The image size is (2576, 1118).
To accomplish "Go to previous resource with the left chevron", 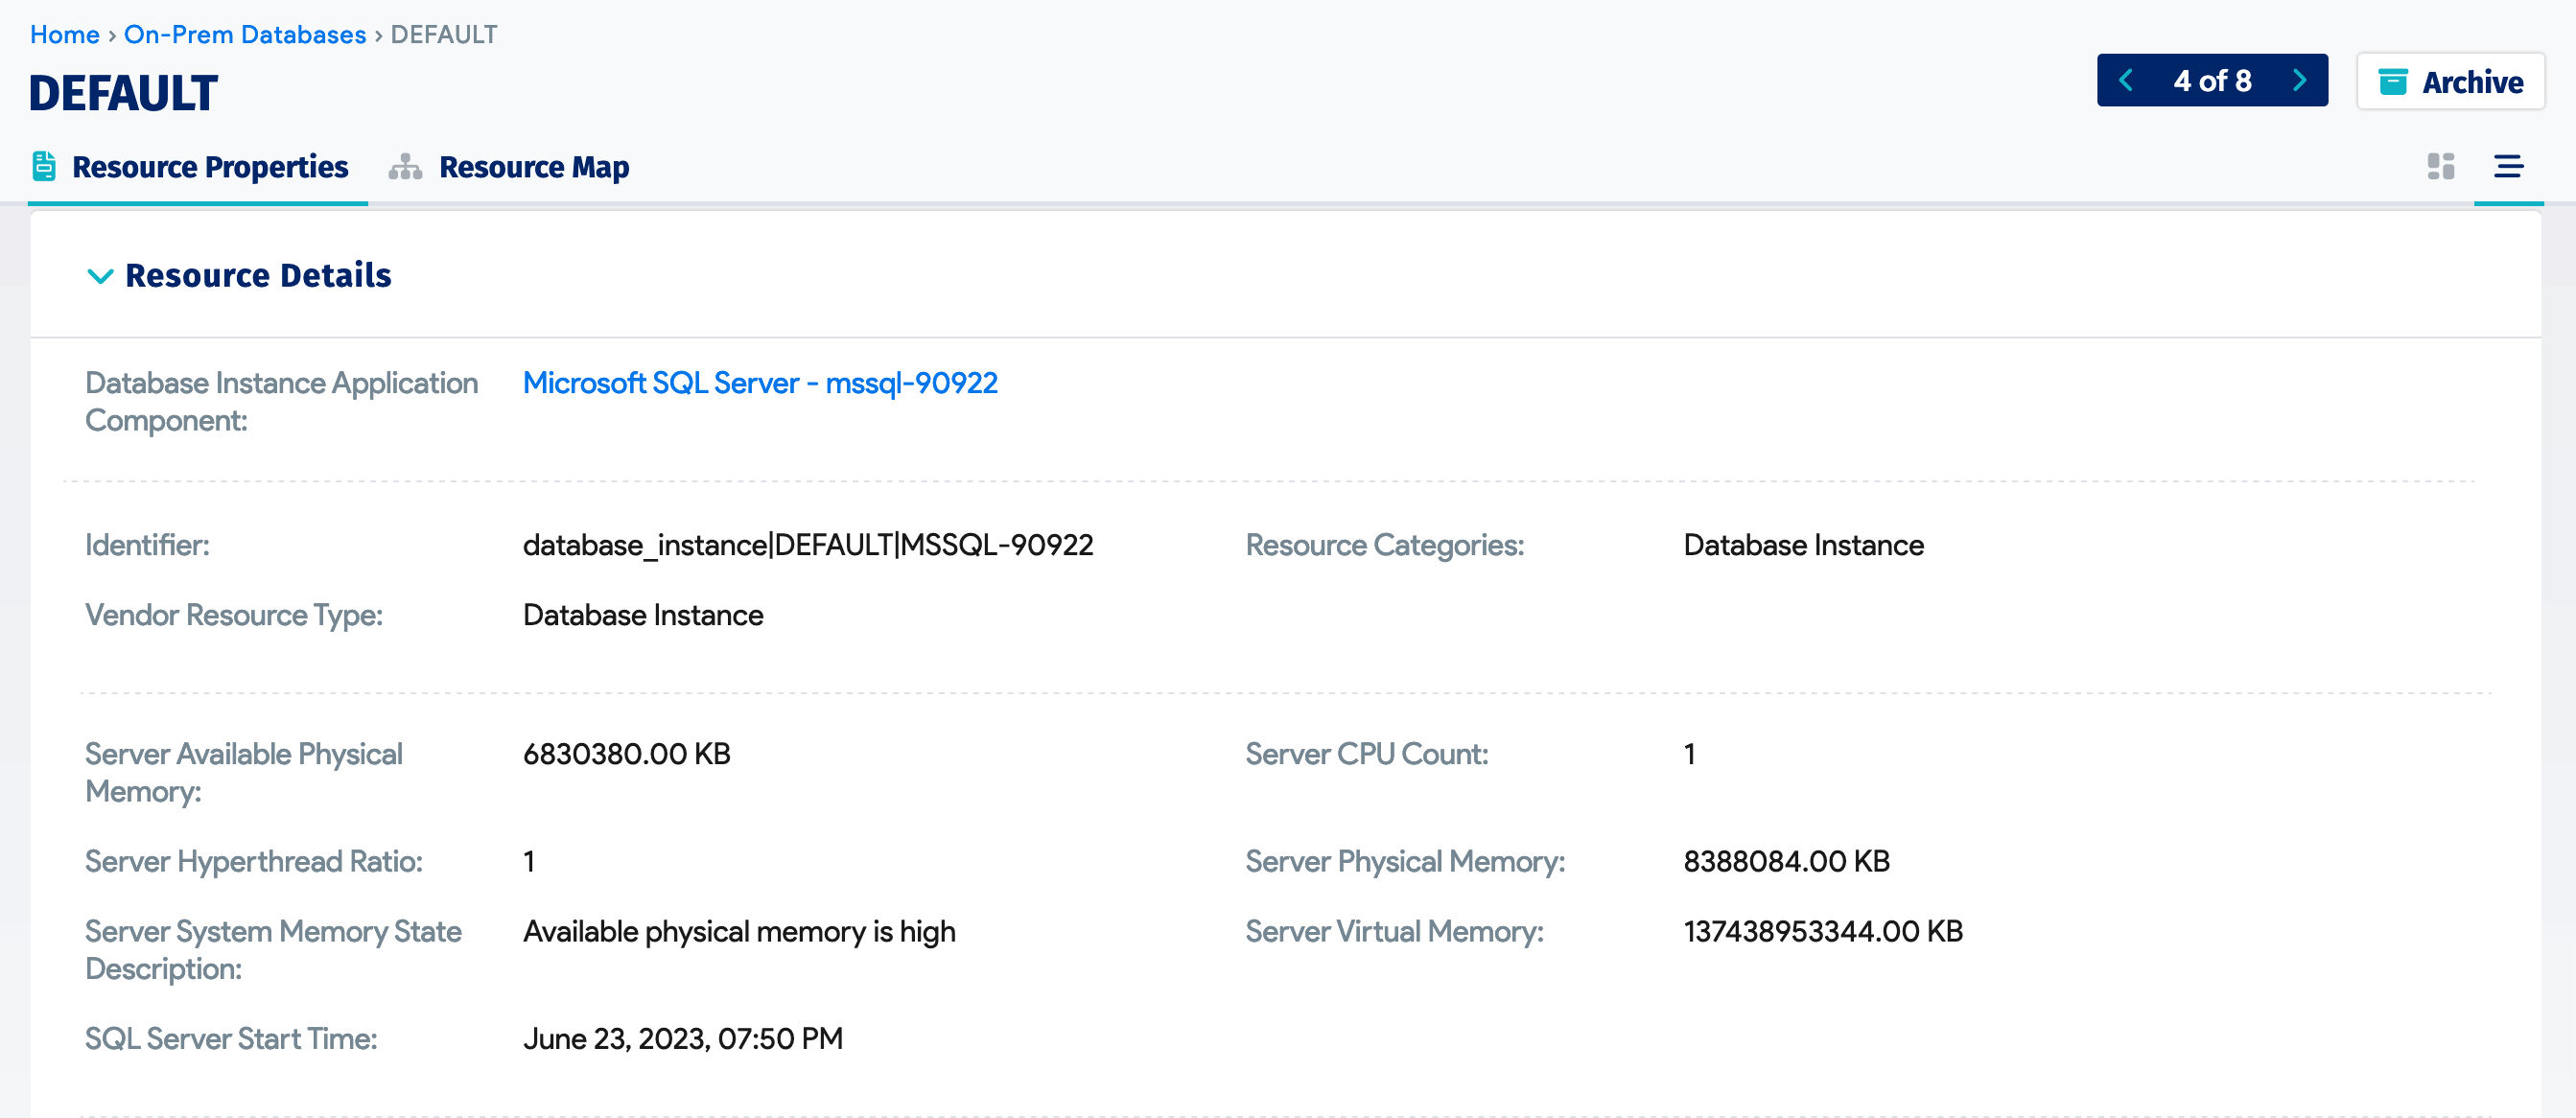I will (2127, 80).
